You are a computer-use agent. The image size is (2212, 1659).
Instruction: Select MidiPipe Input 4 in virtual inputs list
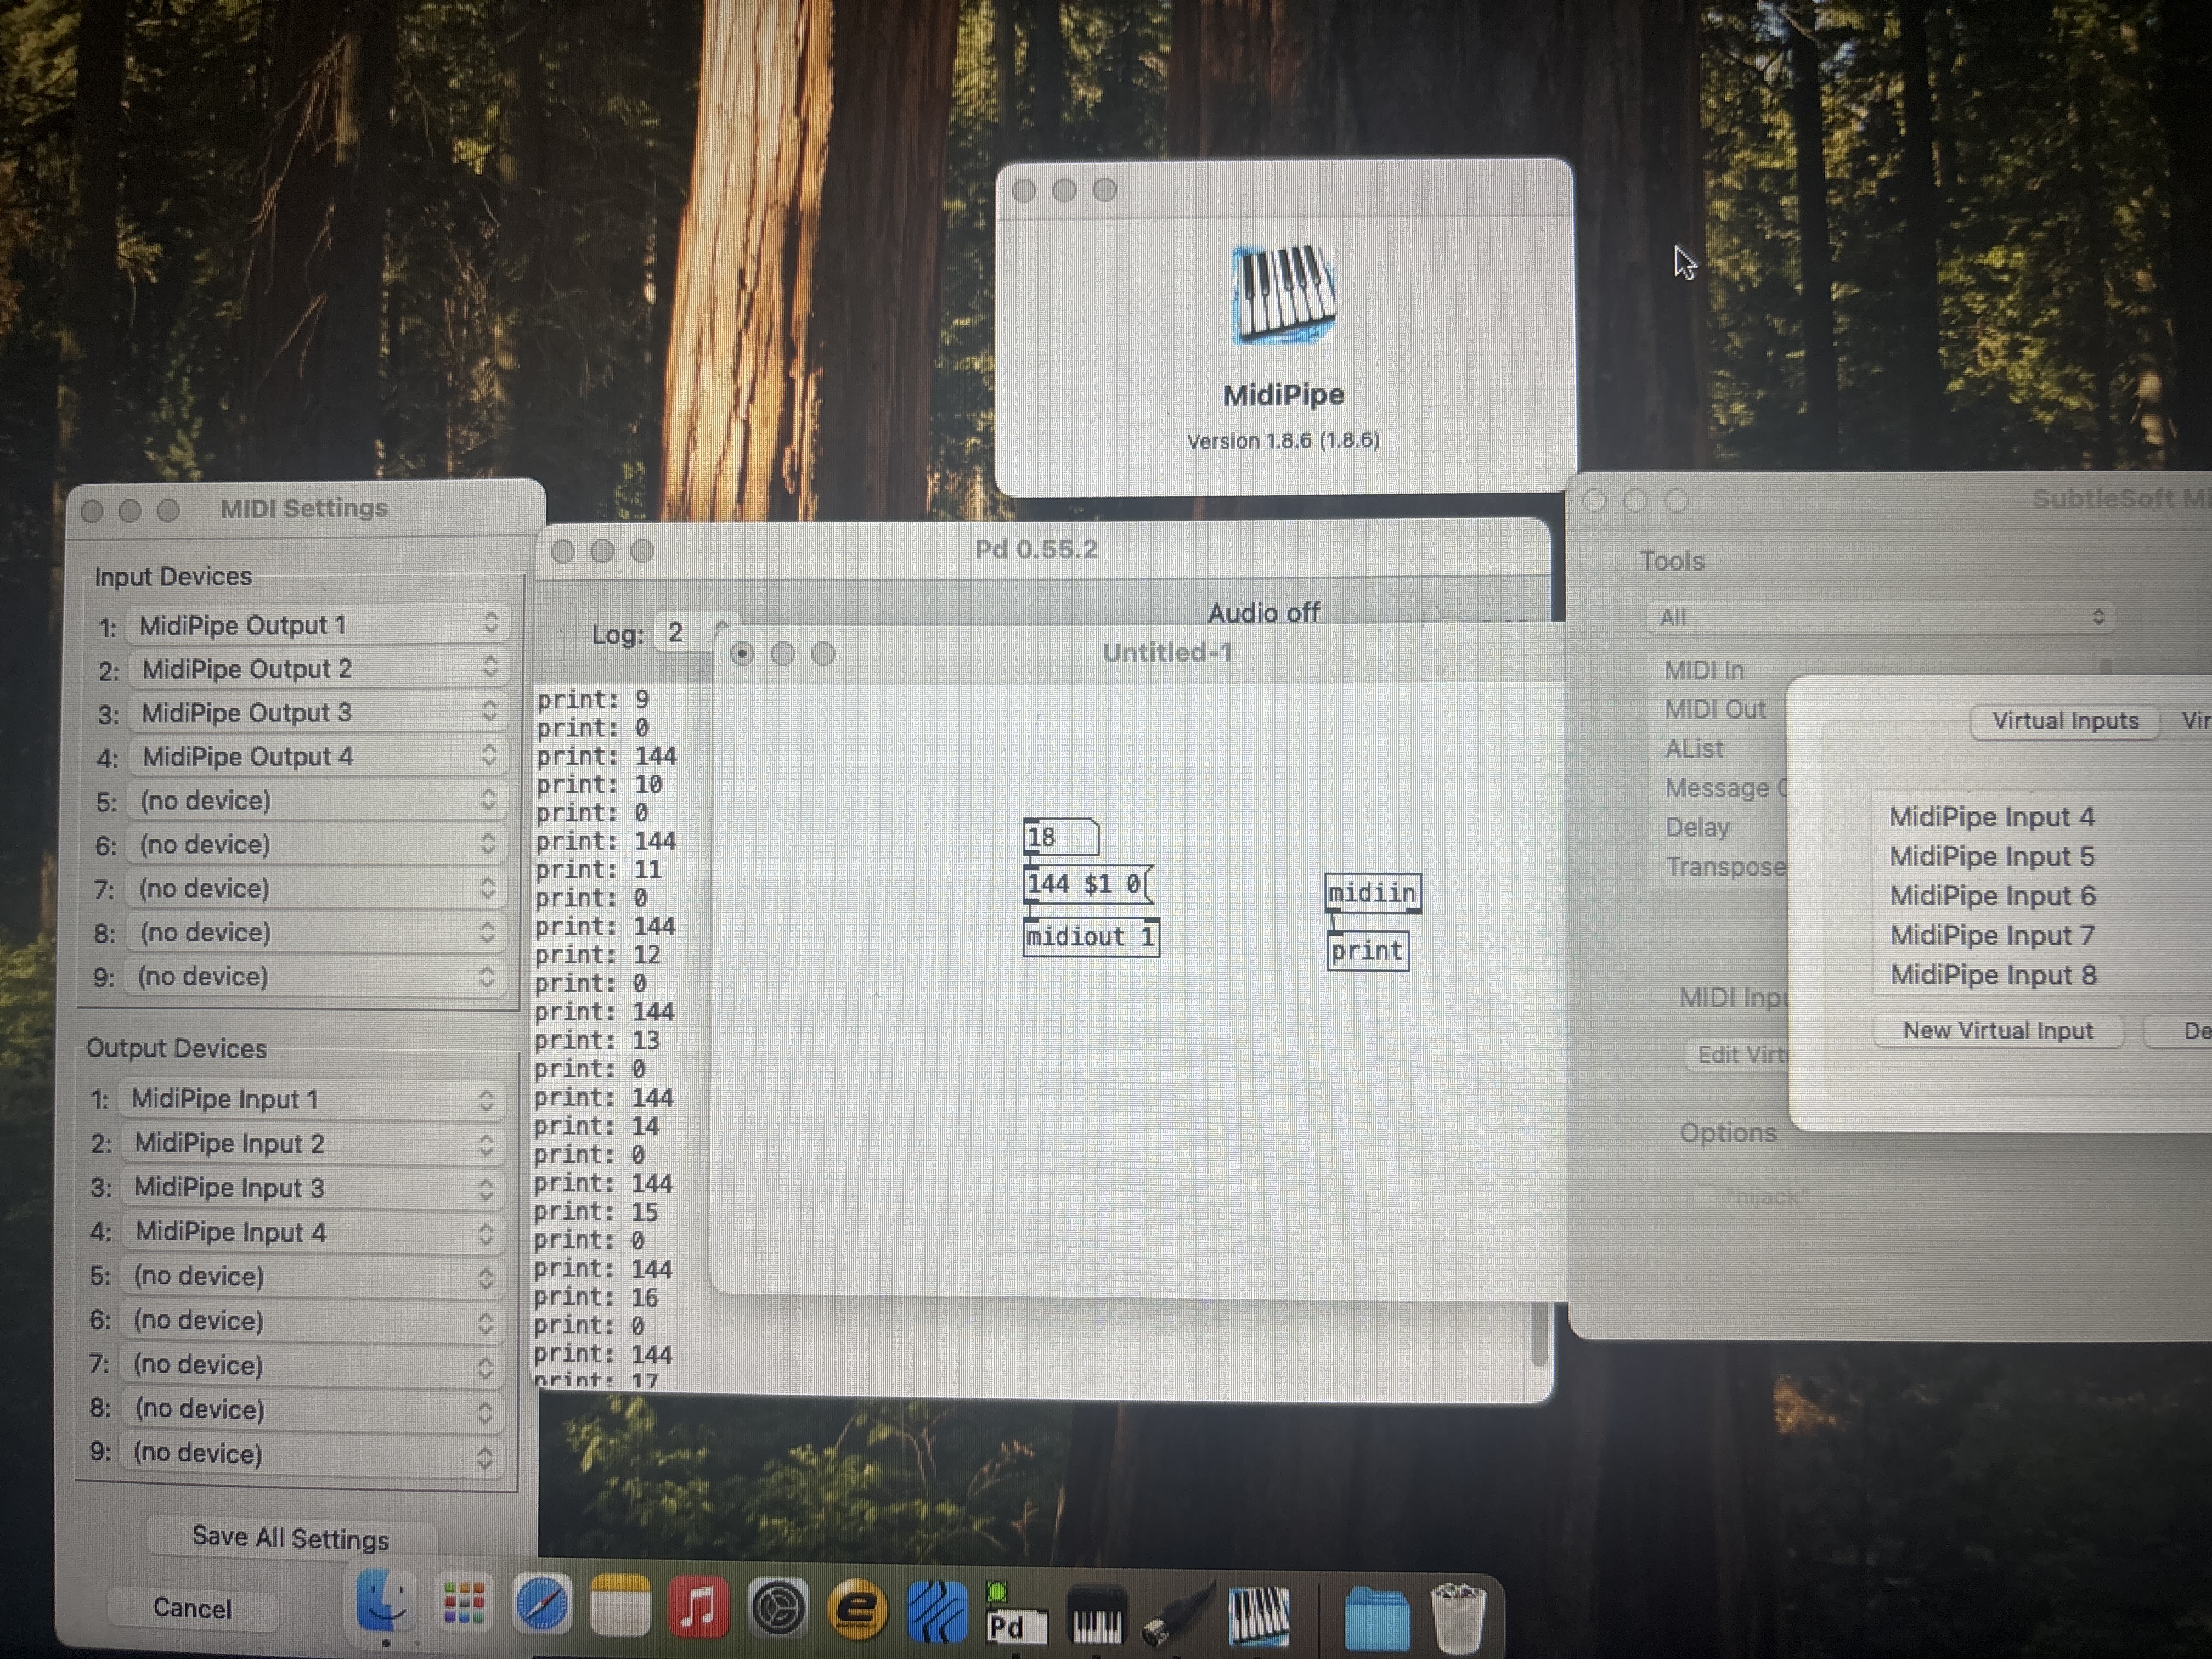tap(1991, 816)
